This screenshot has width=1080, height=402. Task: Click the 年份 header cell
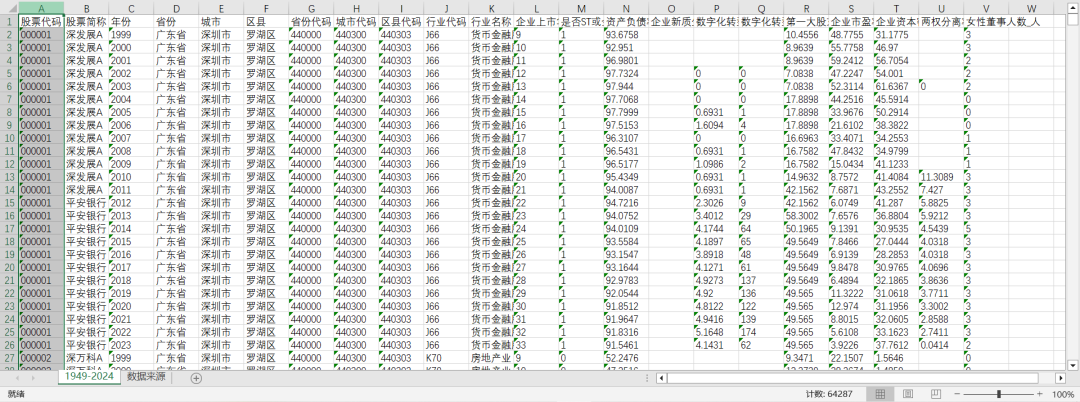131,22
